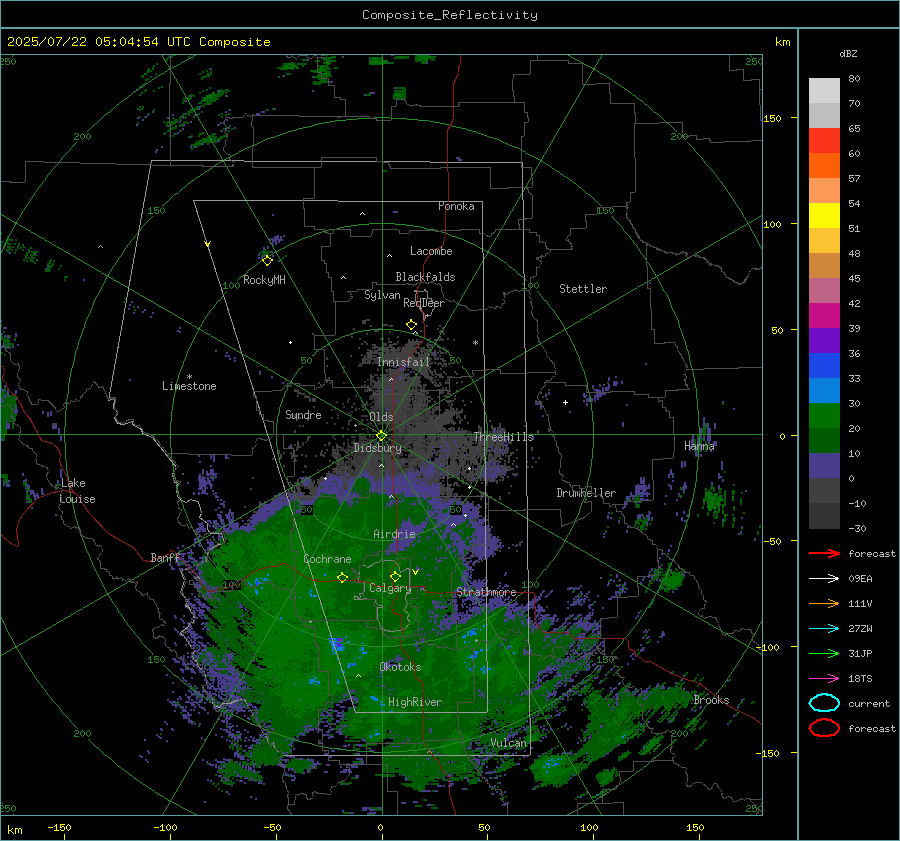
Task: Click the yellow radar-site diamond above Didsbury
Action: click(x=382, y=436)
